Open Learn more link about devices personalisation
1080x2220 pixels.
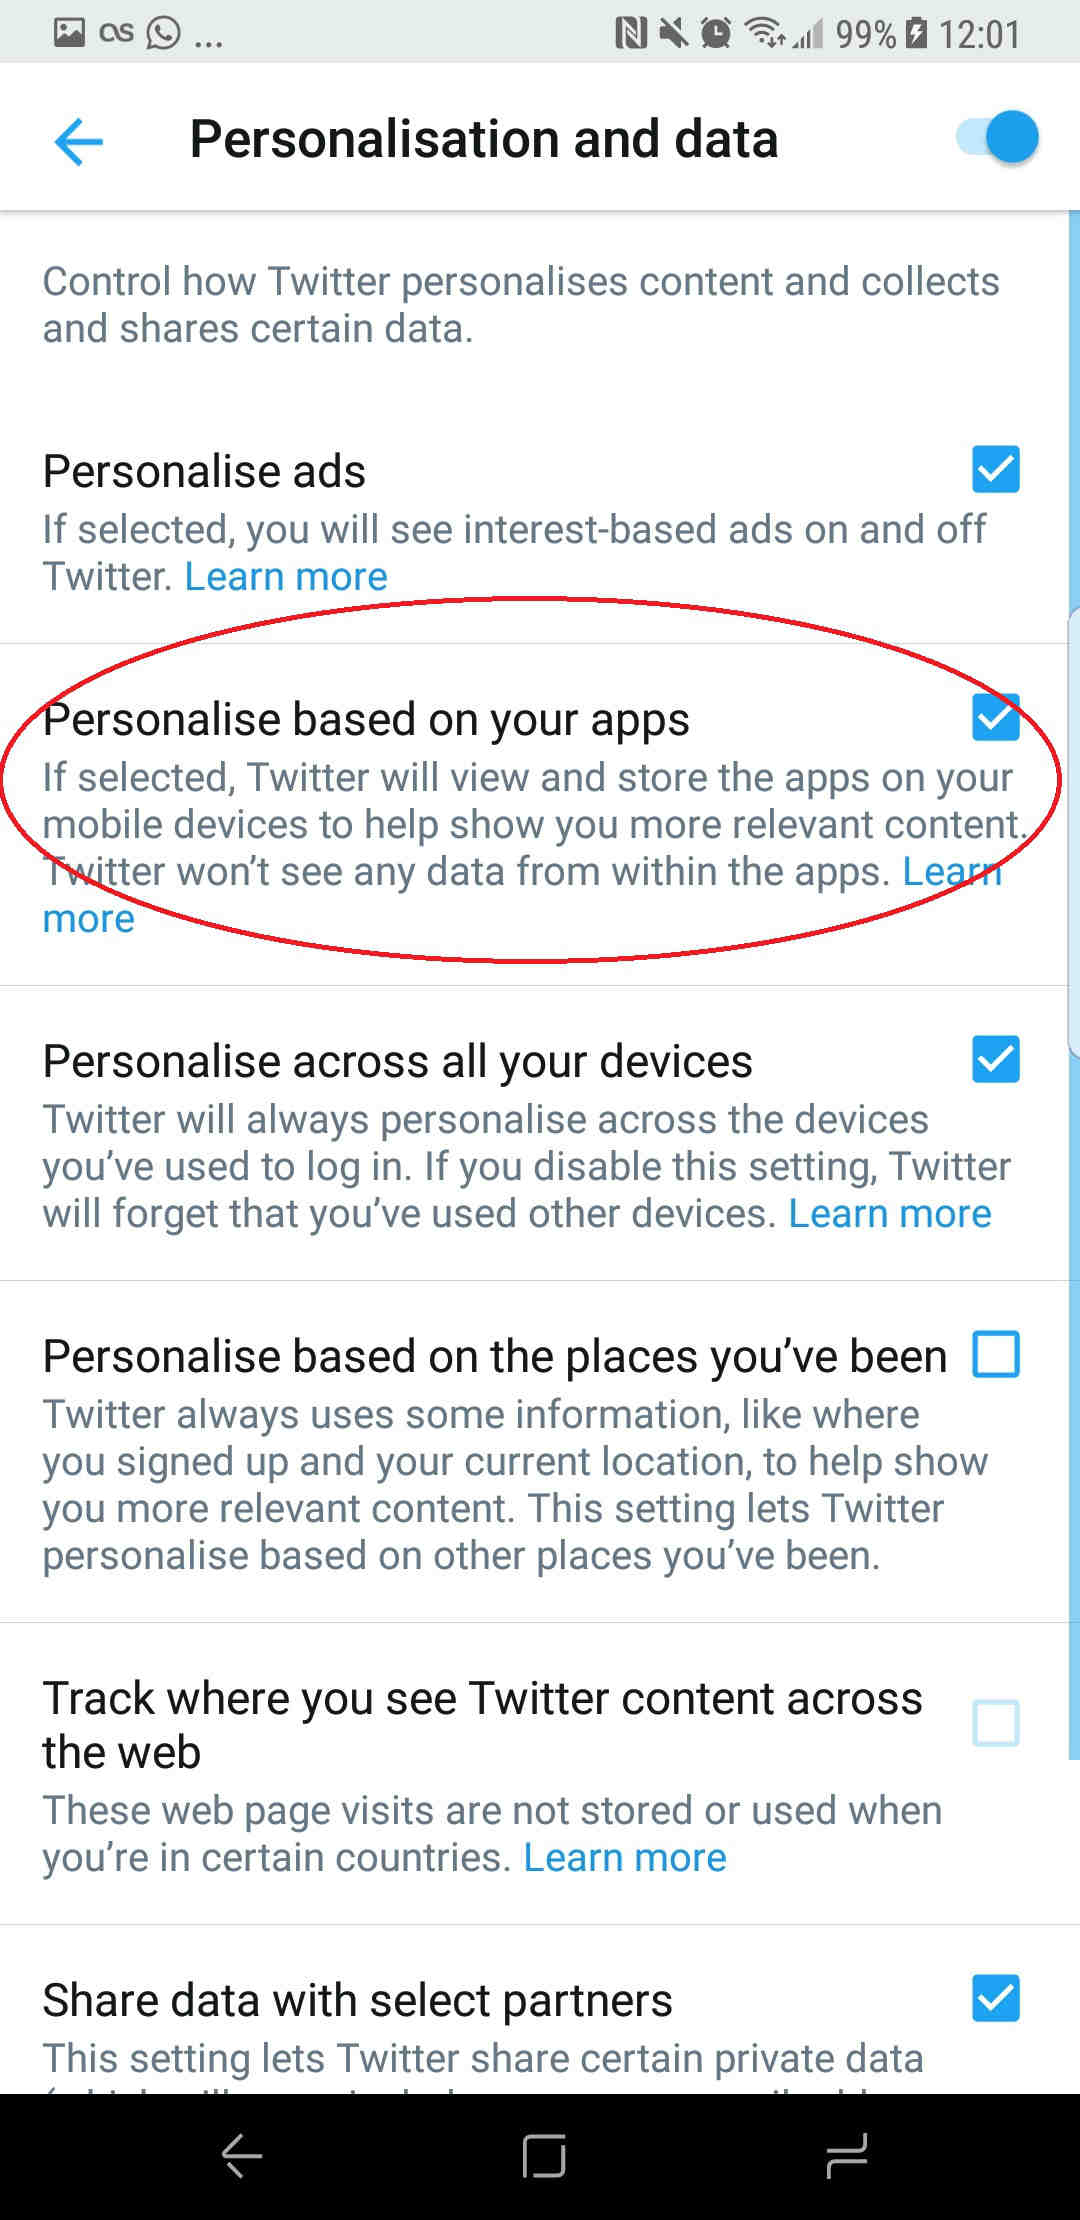[890, 1214]
